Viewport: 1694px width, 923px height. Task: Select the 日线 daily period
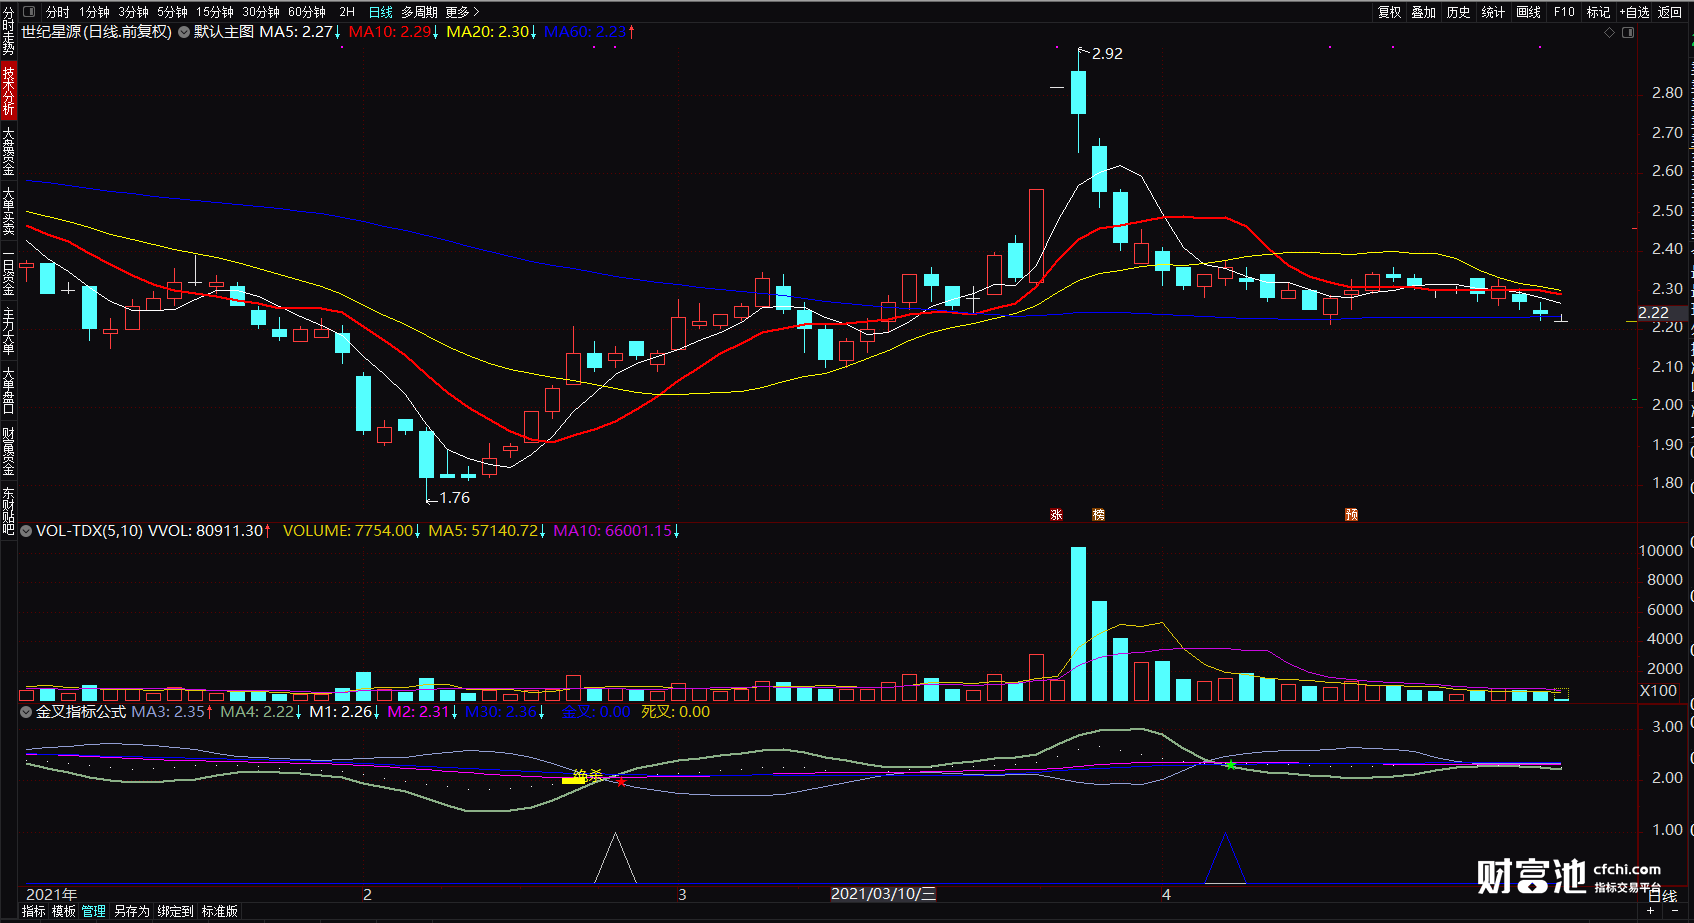[381, 12]
